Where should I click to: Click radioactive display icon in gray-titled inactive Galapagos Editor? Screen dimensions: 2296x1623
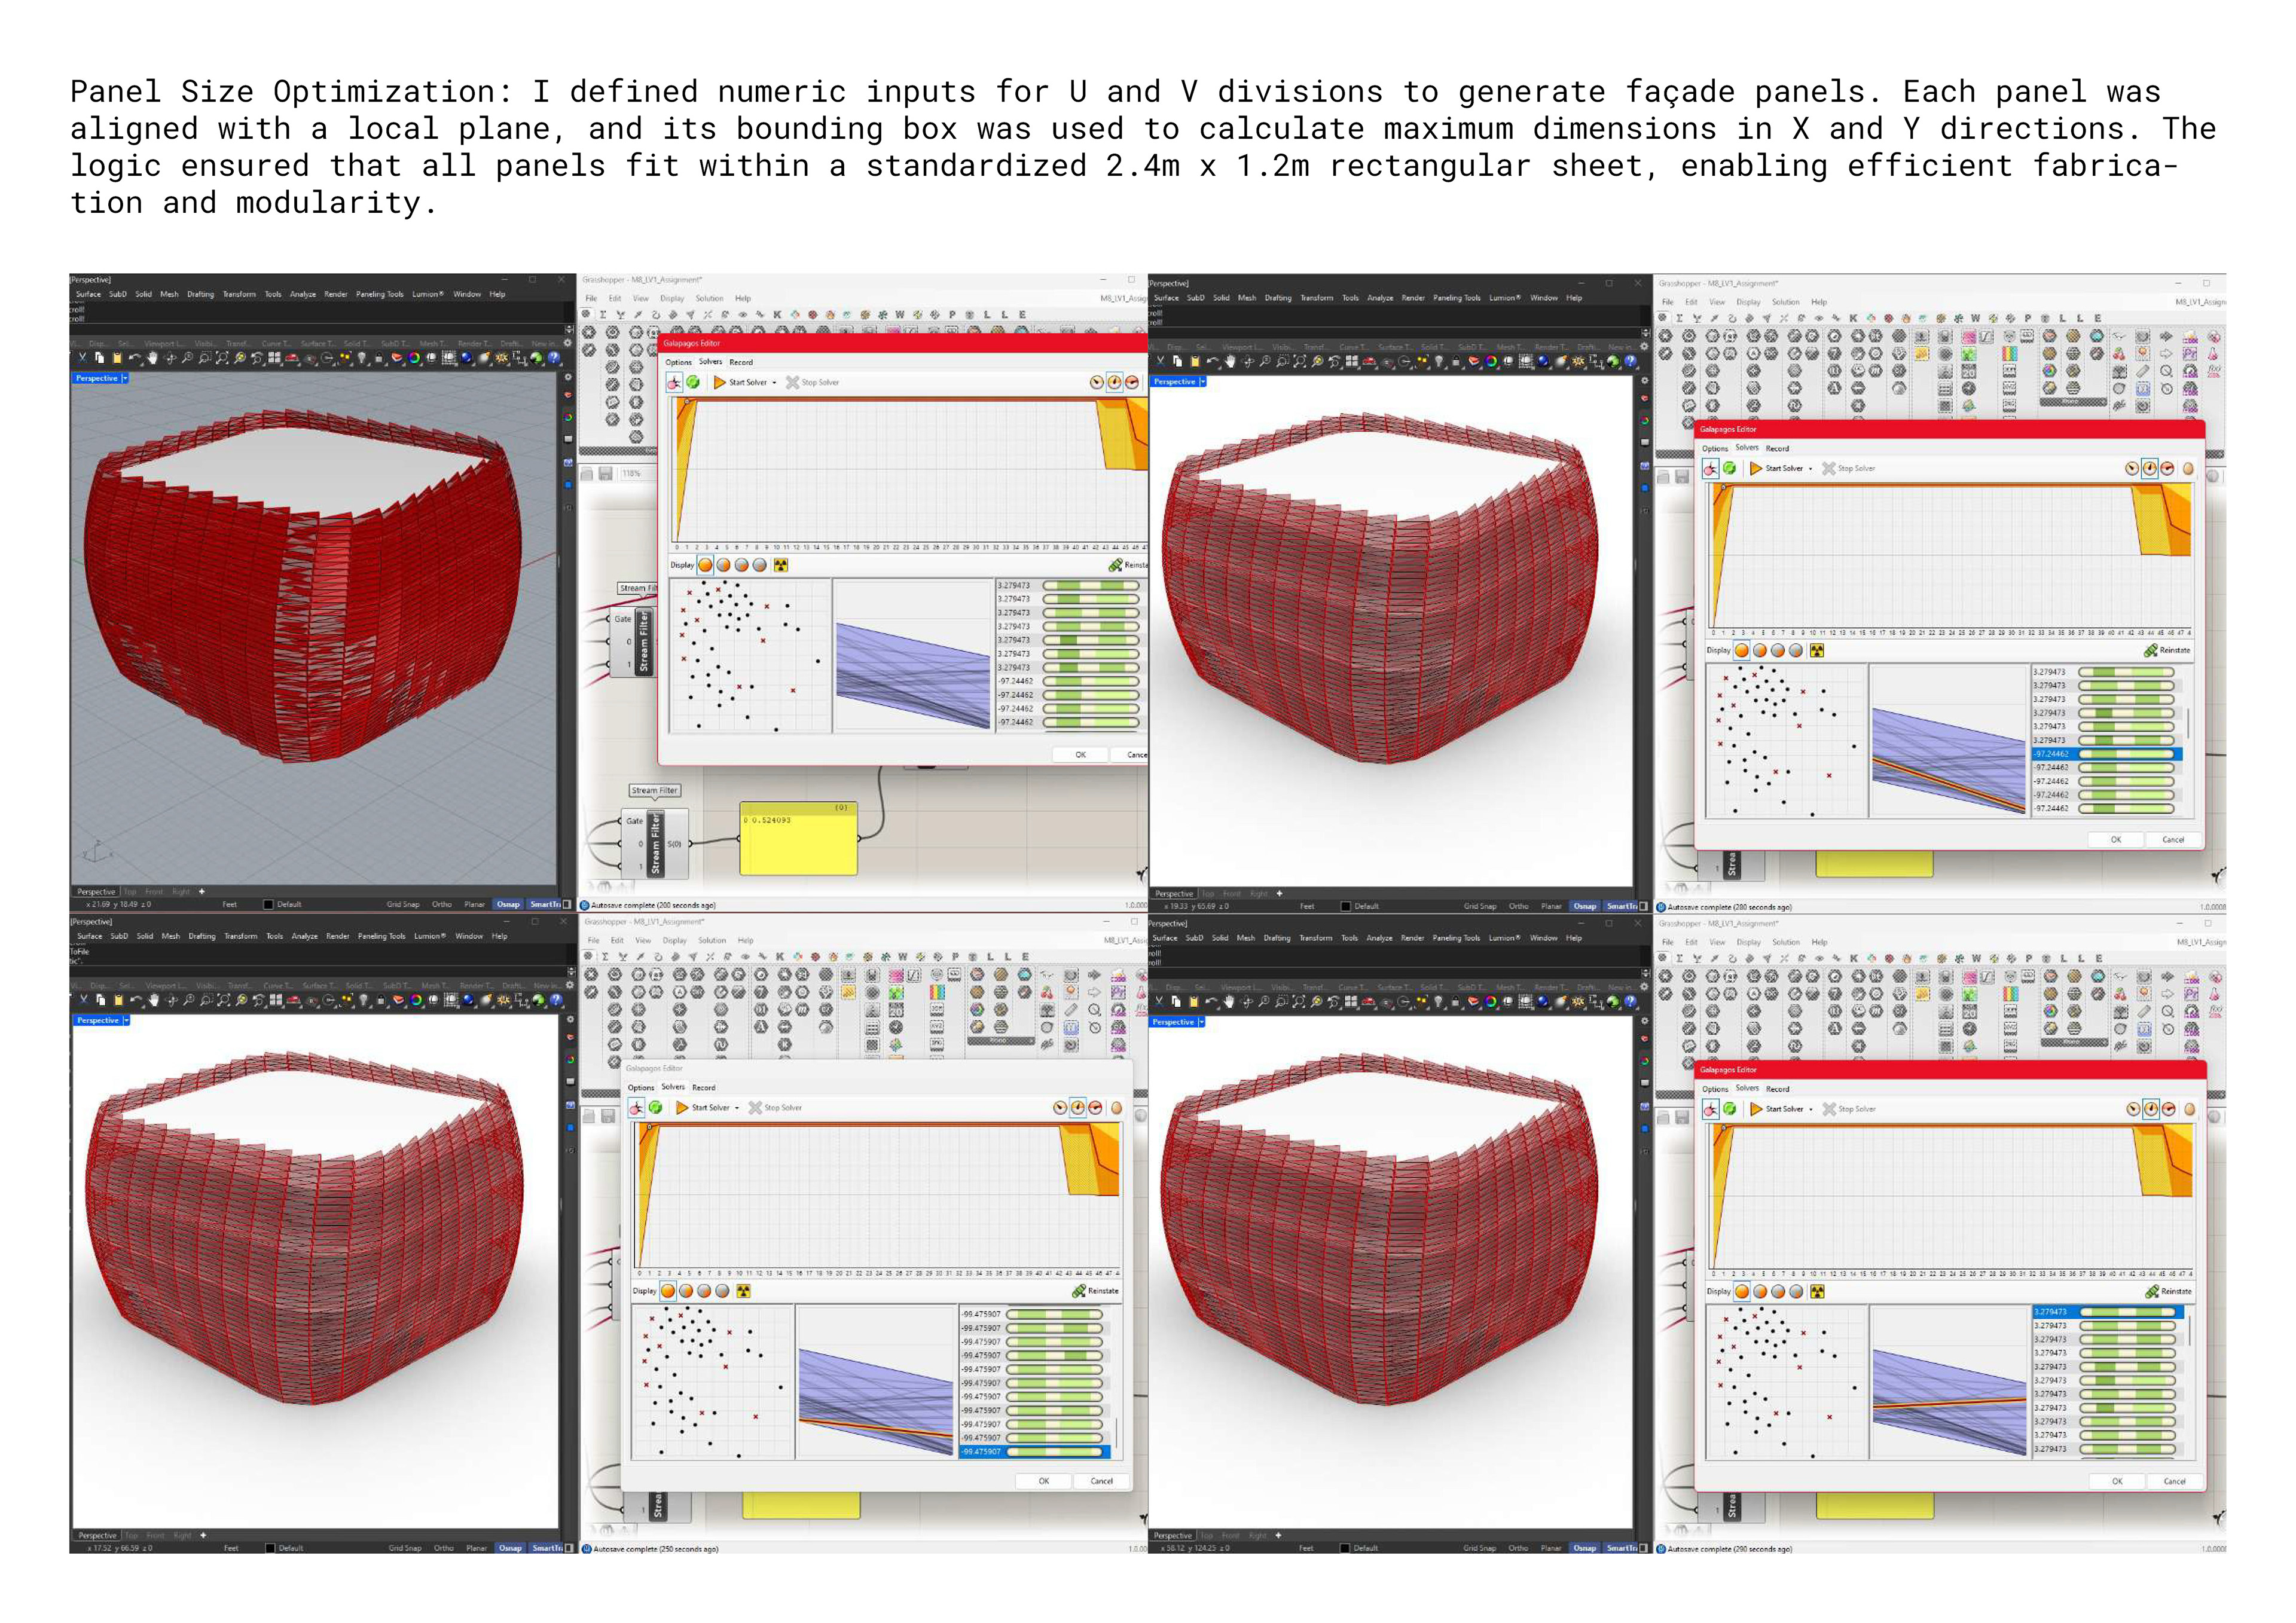[x=743, y=1291]
